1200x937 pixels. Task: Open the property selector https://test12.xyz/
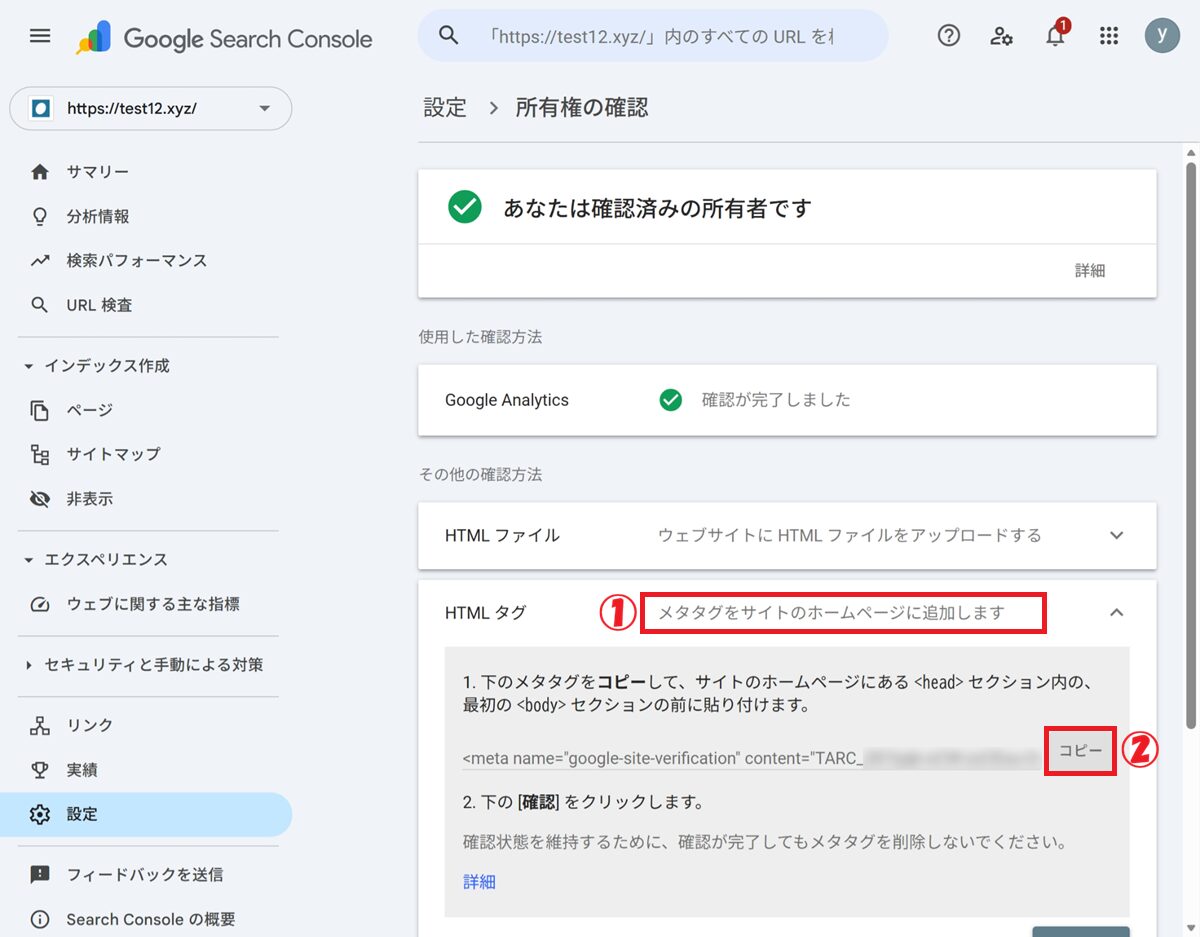tap(150, 109)
